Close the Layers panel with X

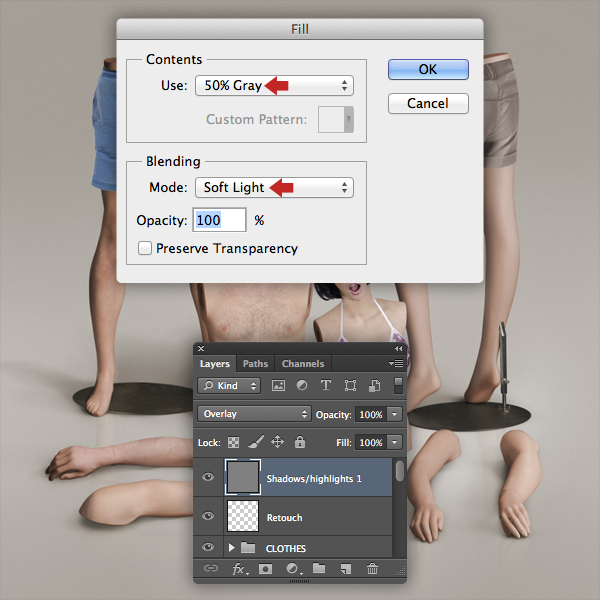click(x=201, y=348)
